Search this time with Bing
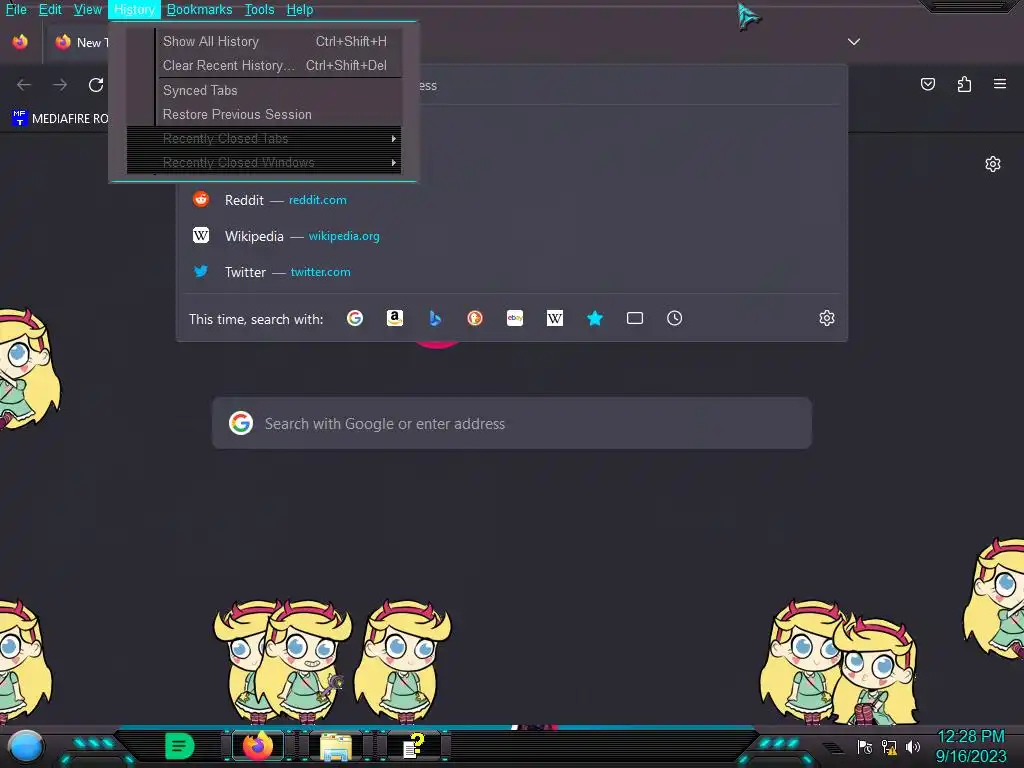Screen dimensions: 1024x768 click(x=435, y=318)
